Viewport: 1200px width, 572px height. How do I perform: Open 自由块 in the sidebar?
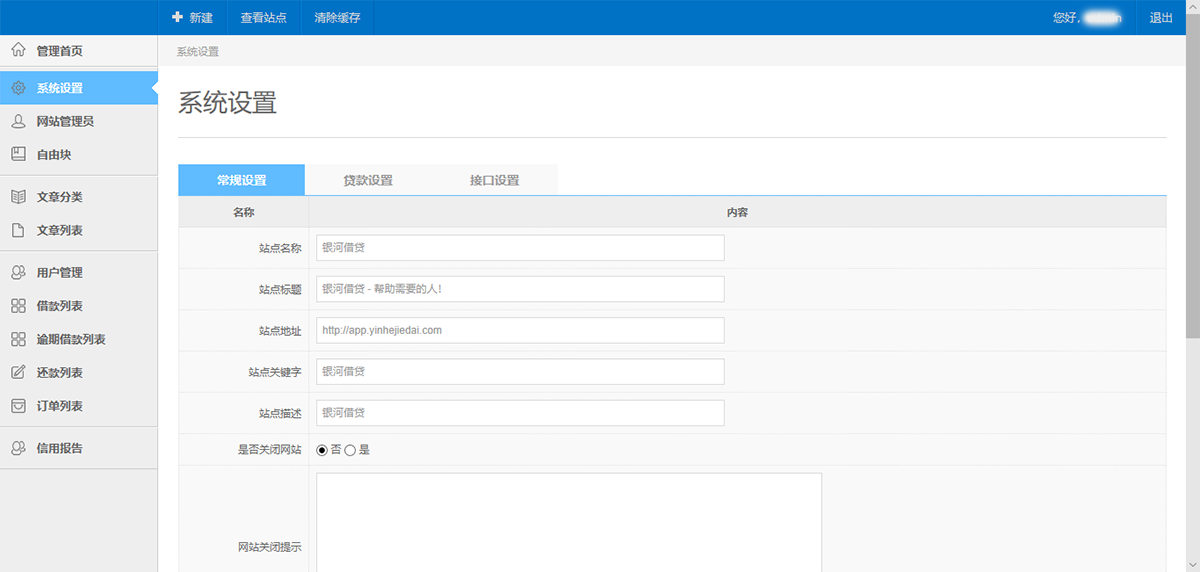(79, 154)
